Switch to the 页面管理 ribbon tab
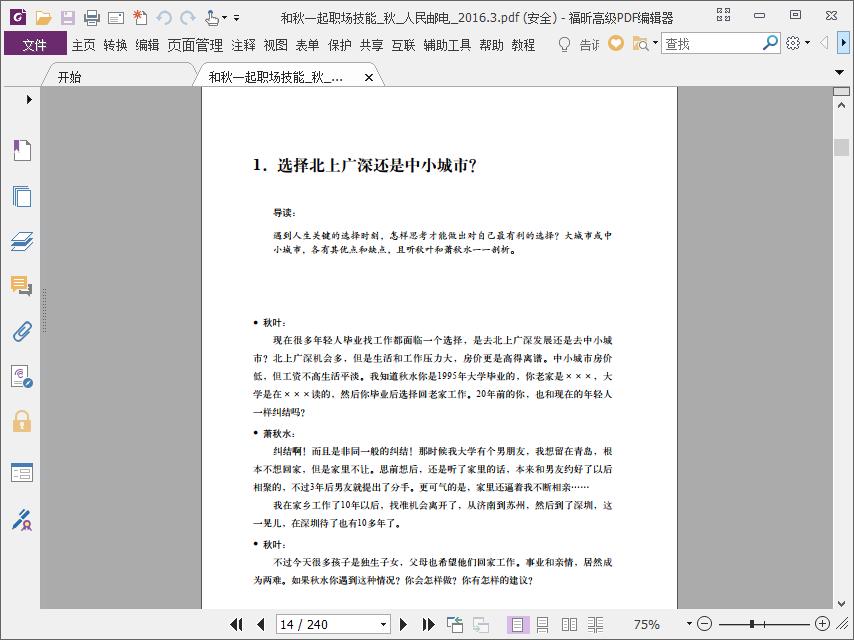Image resolution: width=854 pixels, height=640 pixels. (195, 45)
